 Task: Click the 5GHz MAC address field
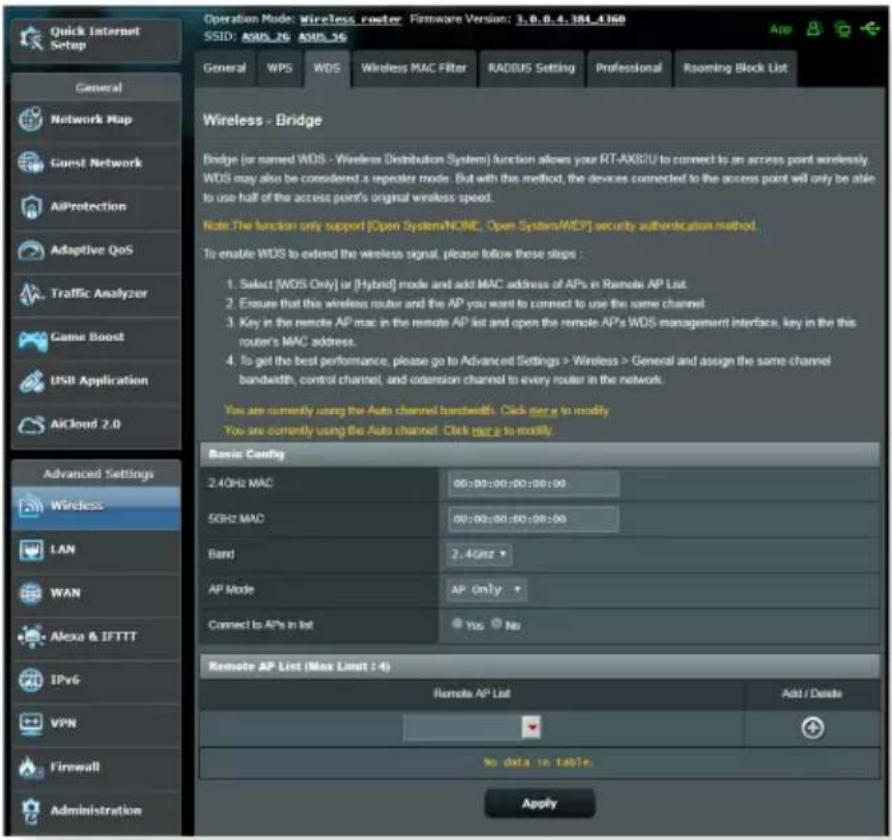coord(533,519)
